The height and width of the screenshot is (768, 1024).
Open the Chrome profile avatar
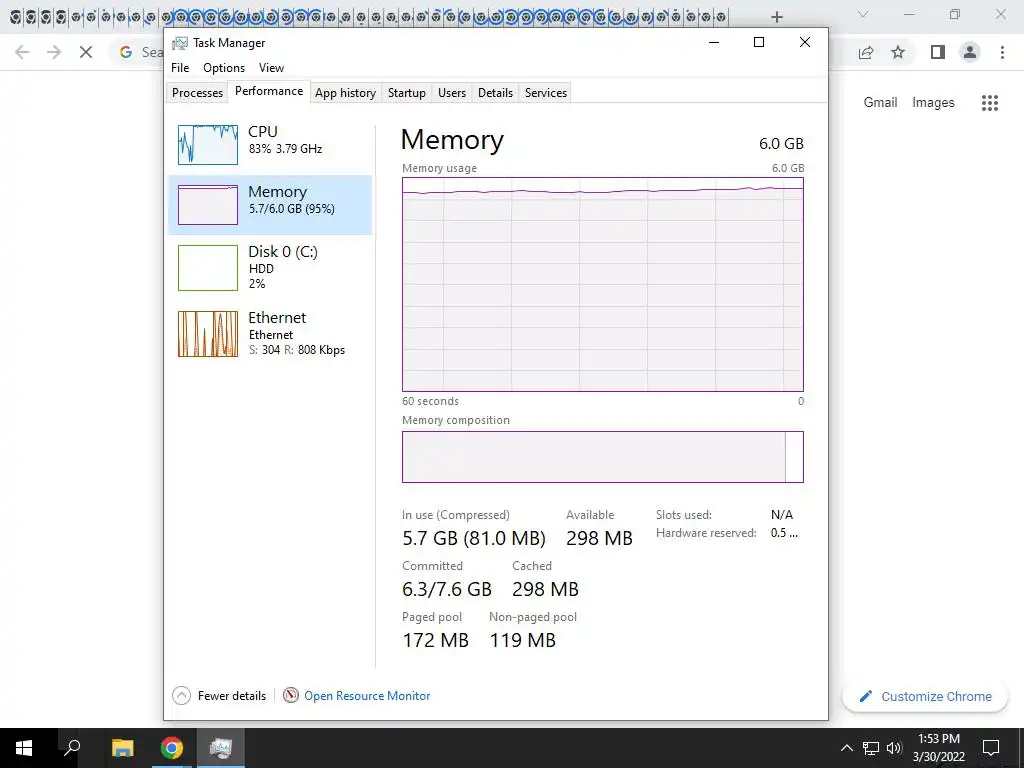coord(970,52)
